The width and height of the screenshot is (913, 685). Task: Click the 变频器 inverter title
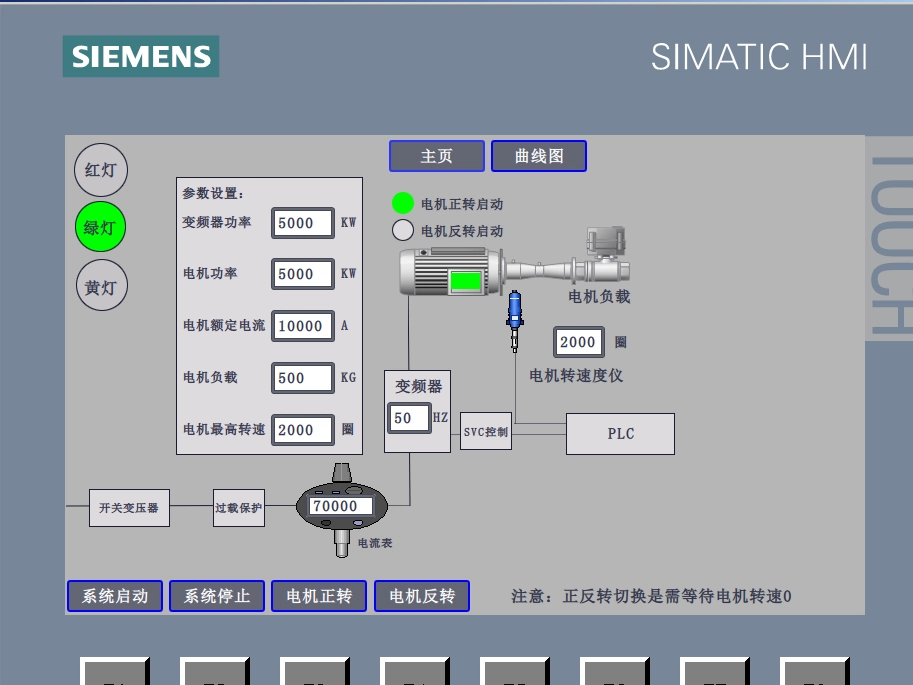419,386
